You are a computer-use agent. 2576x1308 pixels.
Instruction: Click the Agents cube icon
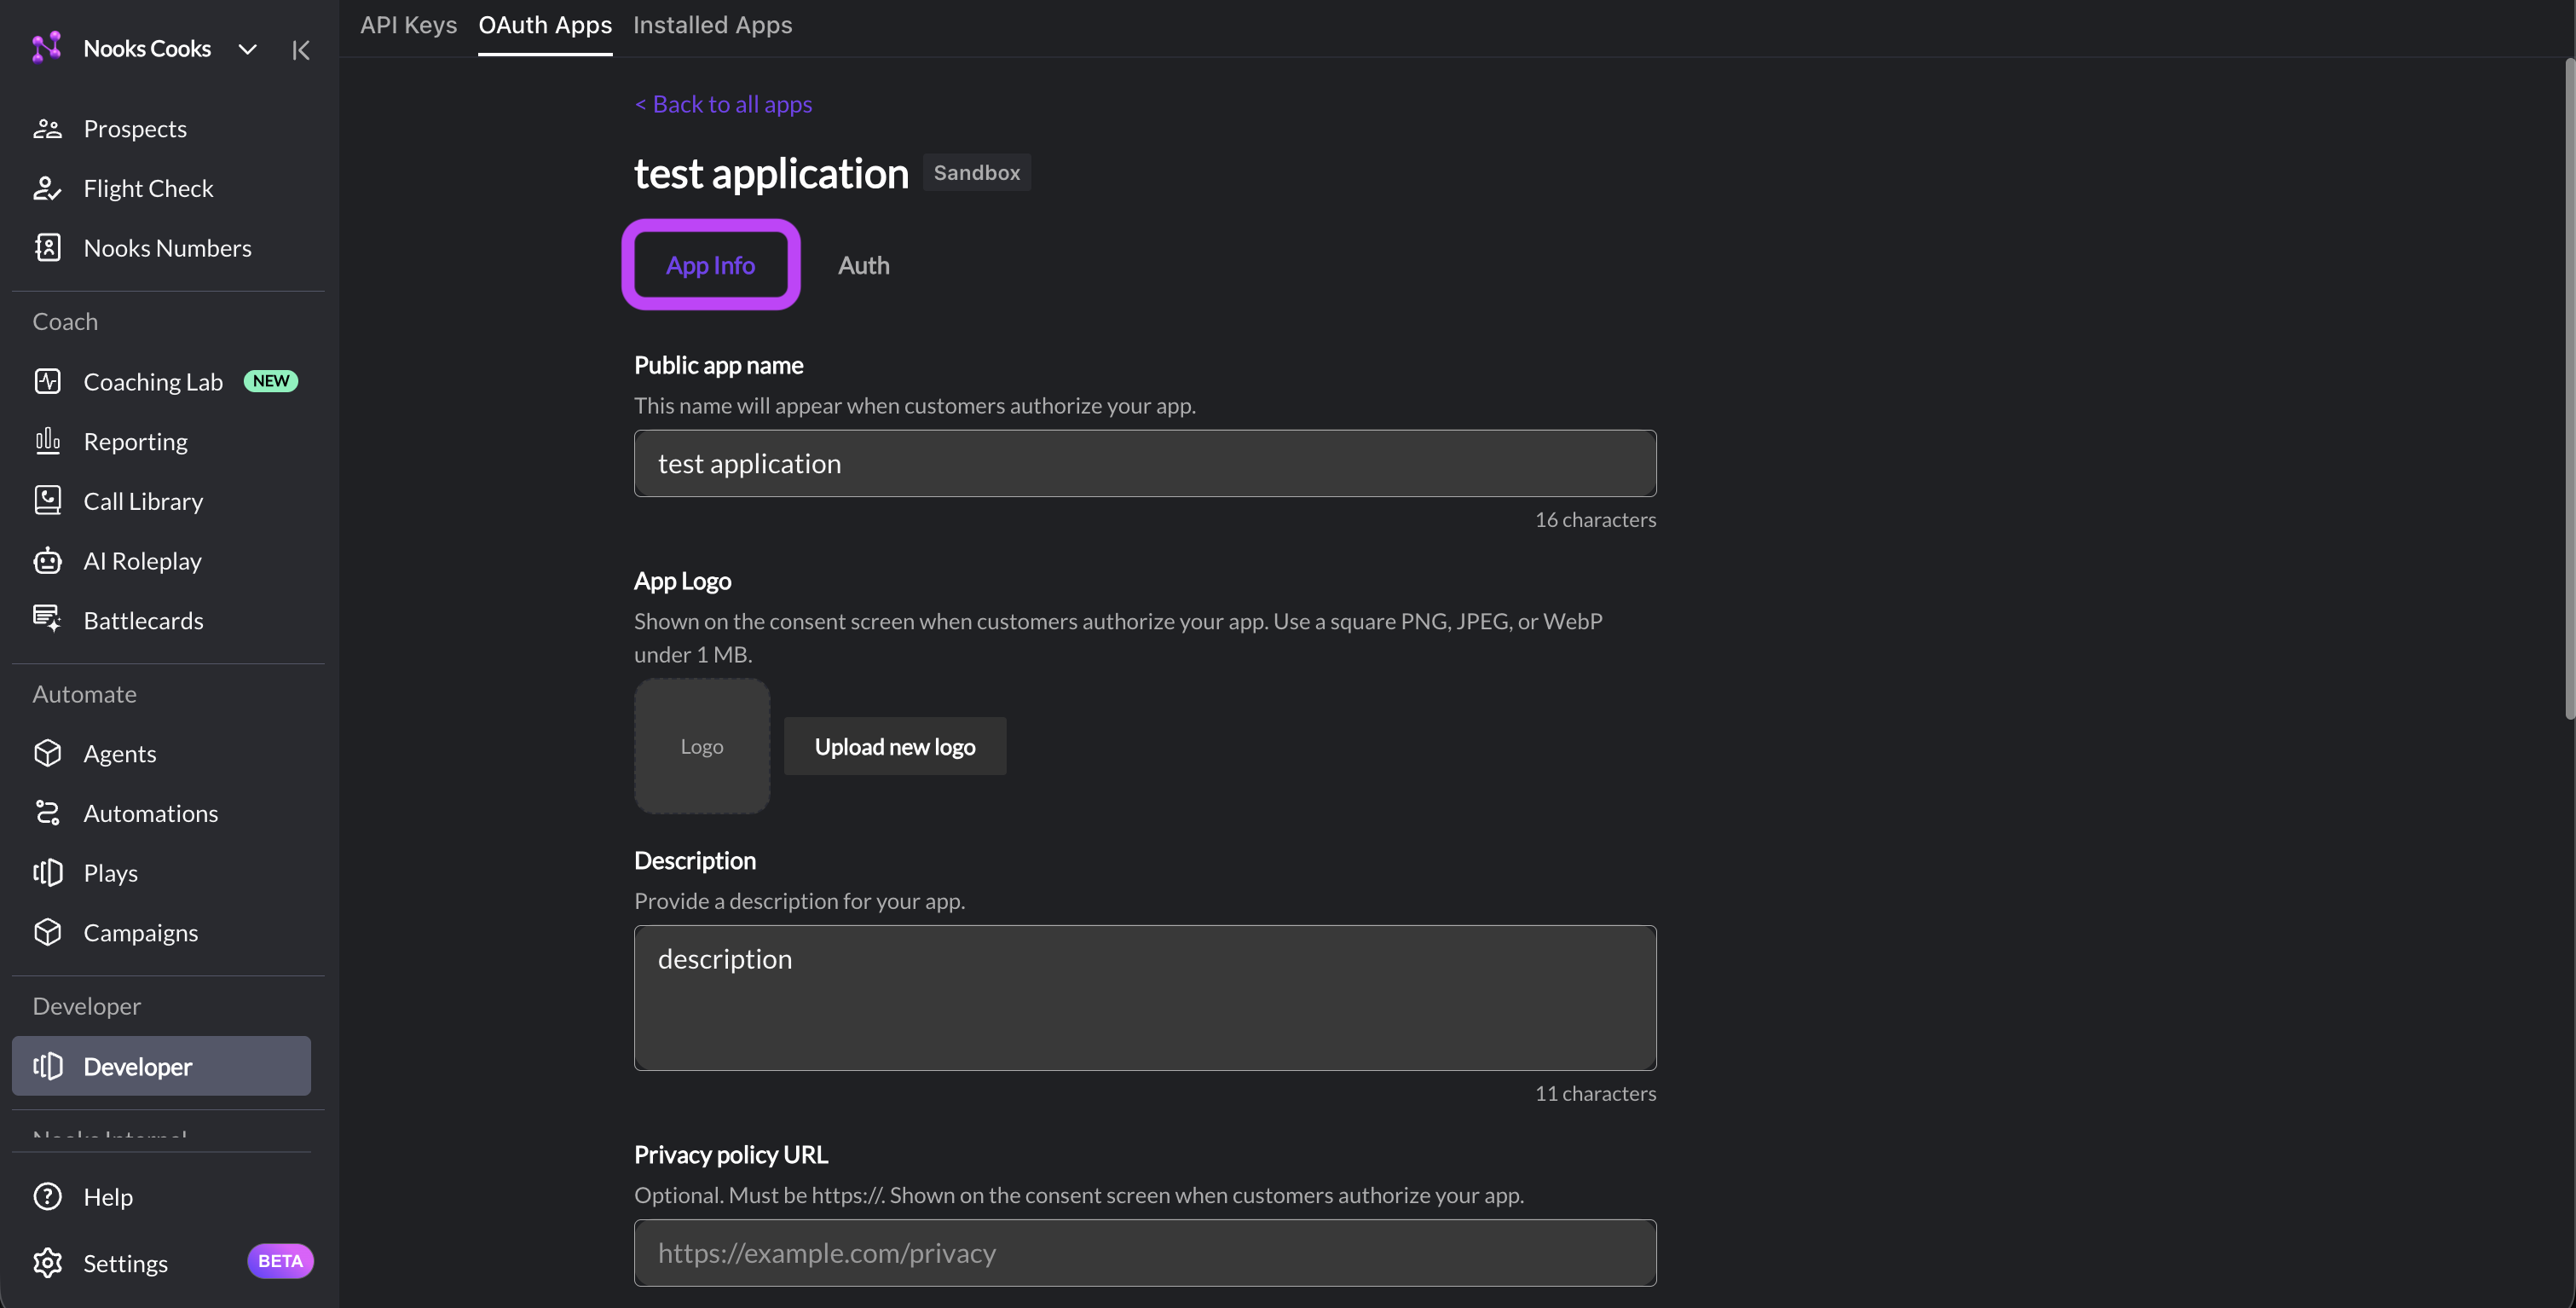click(x=47, y=753)
